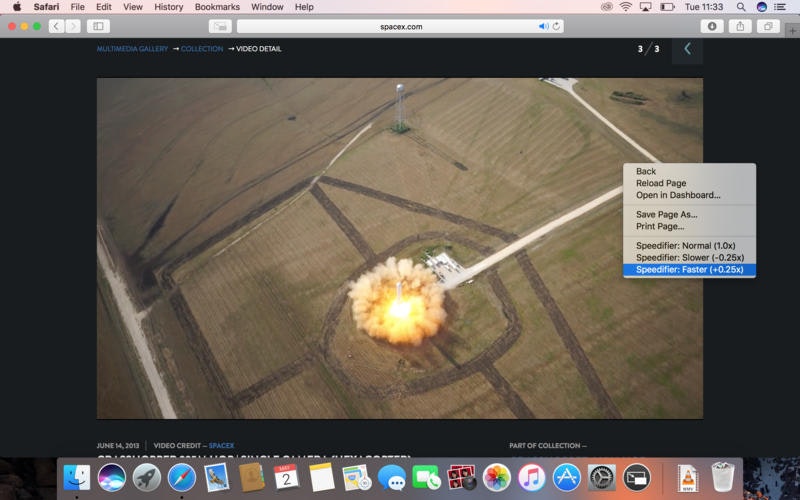Screen dimensions: 800x500
Task: Open App Store icon in Dock
Action: click(x=566, y=478)
